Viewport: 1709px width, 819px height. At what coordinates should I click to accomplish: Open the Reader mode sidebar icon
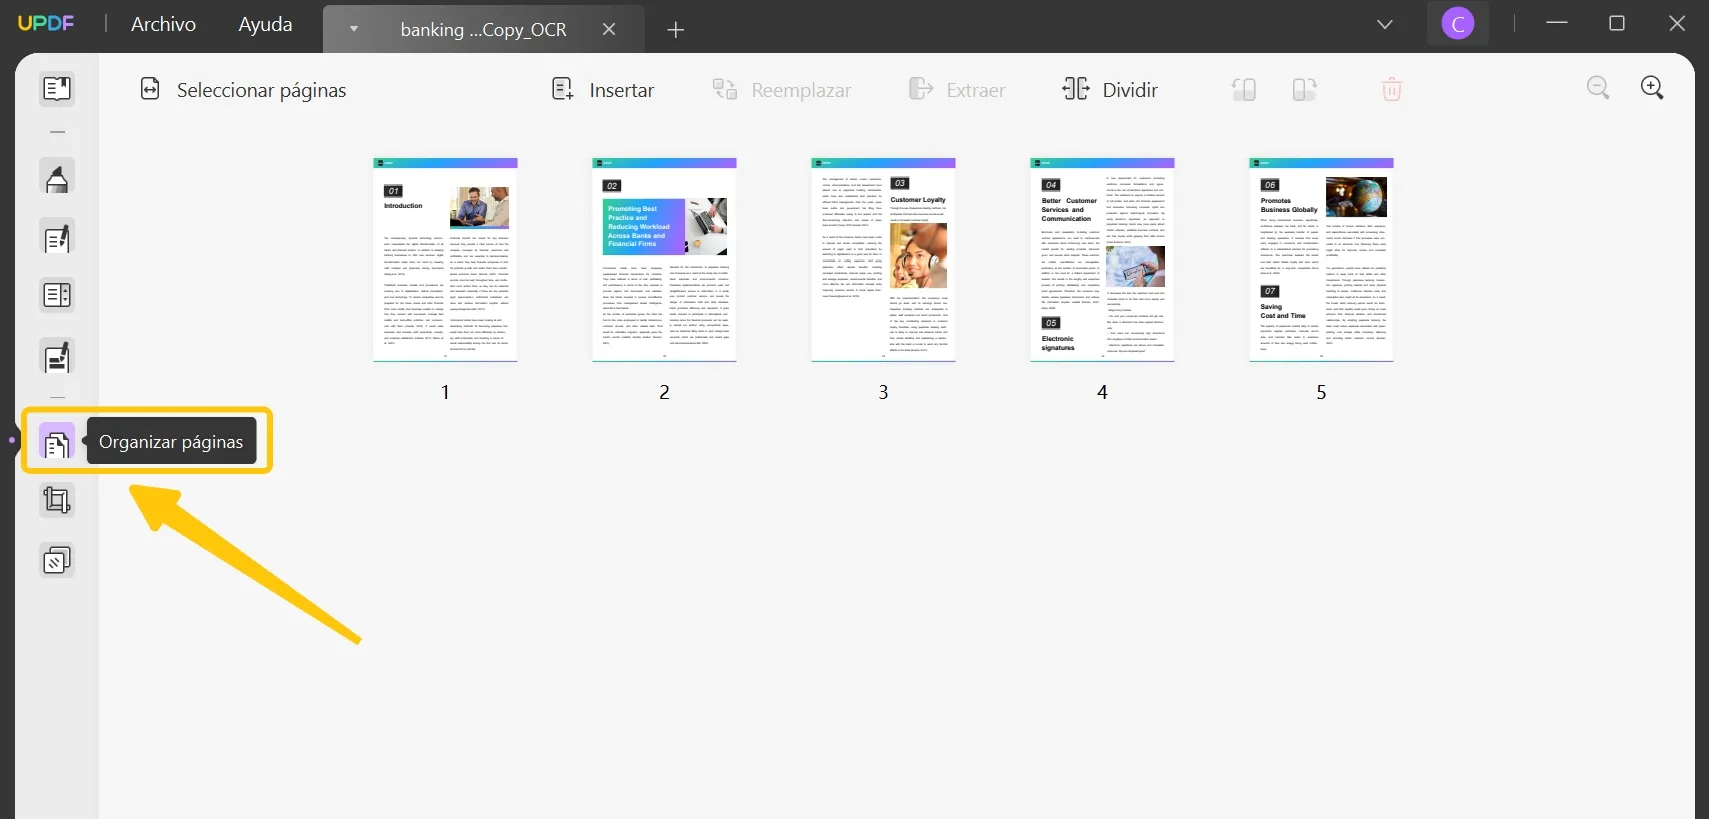tap(57, 89)
